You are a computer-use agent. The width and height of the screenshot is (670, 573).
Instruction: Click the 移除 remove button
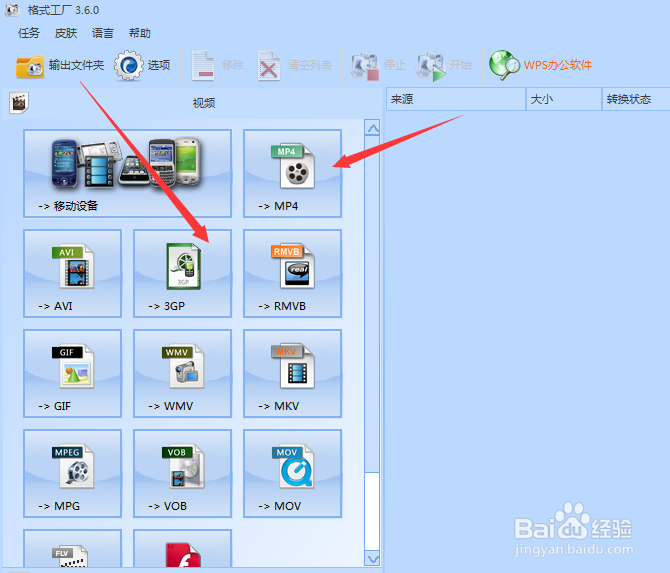217,65
